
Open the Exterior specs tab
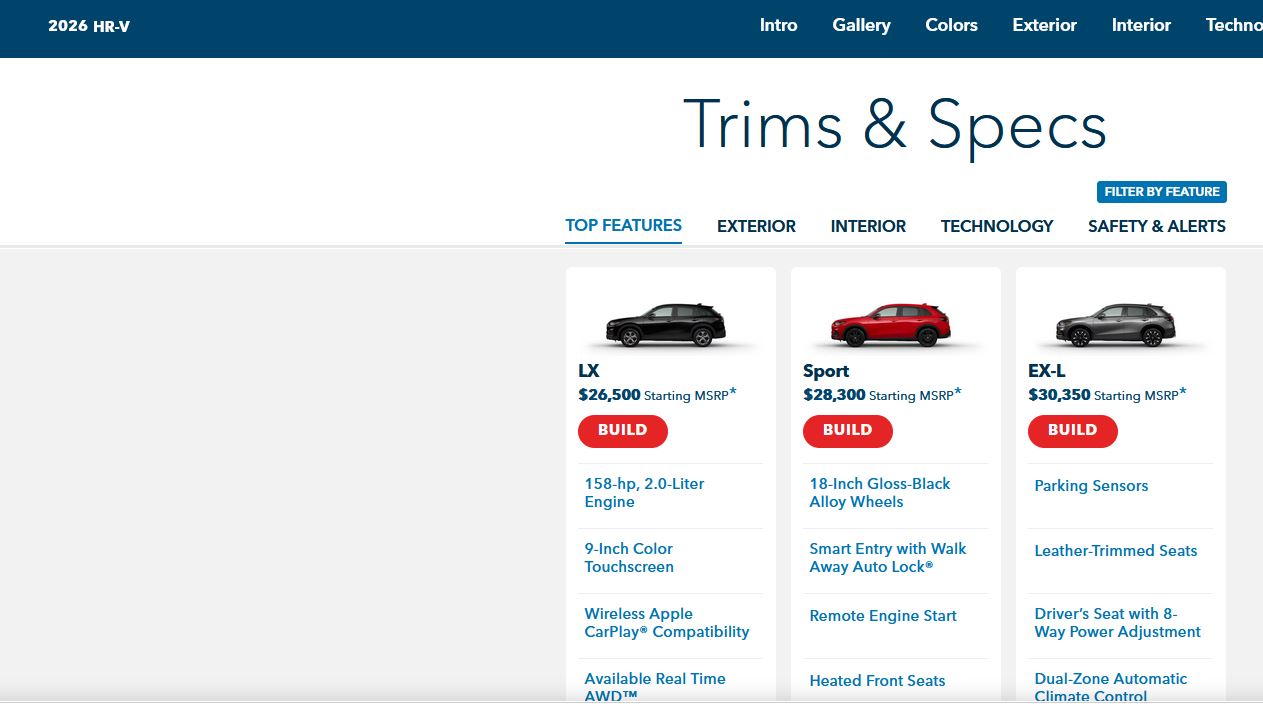(756, 226)
